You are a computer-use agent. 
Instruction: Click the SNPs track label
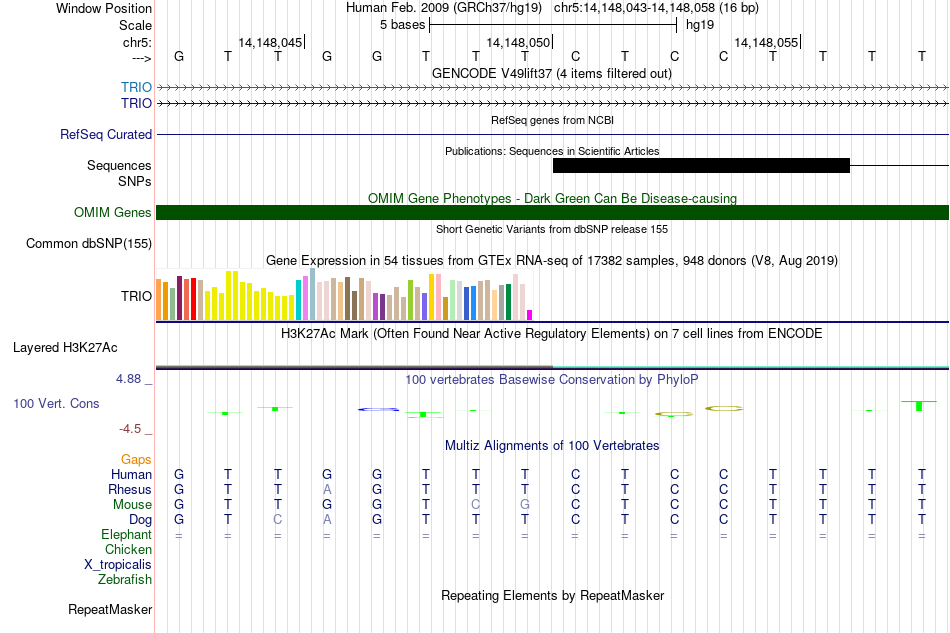135,181
